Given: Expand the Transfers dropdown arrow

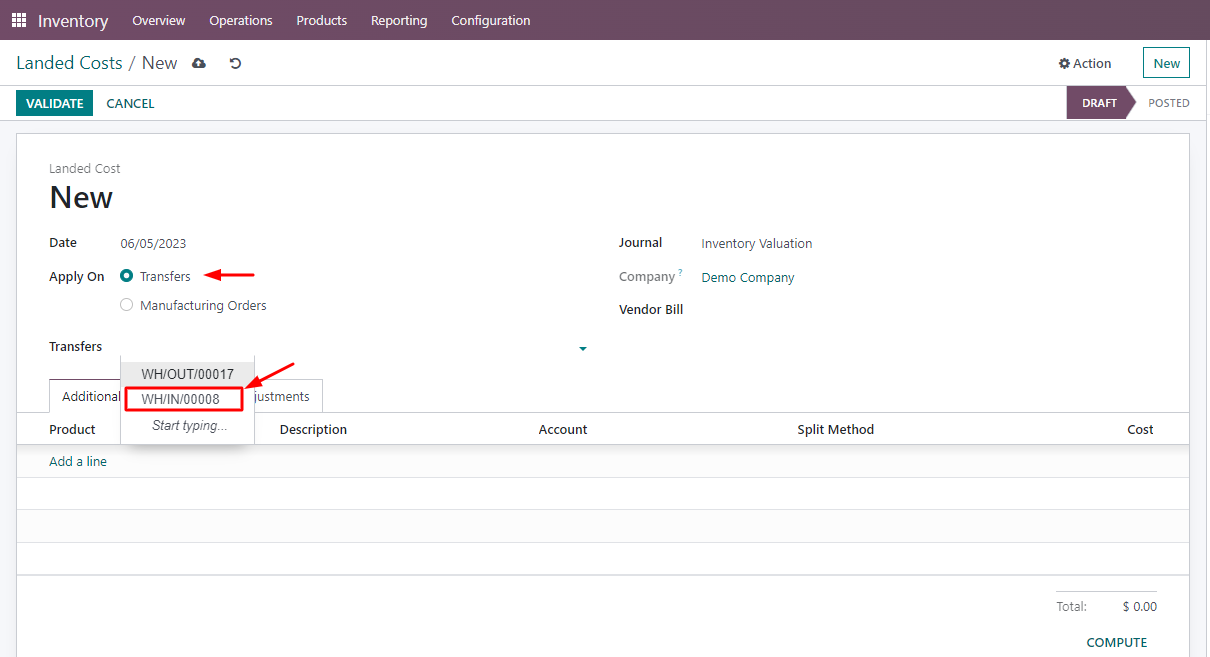Looking at the screenshot, I should pyautogui.click(x=583, y=348).
